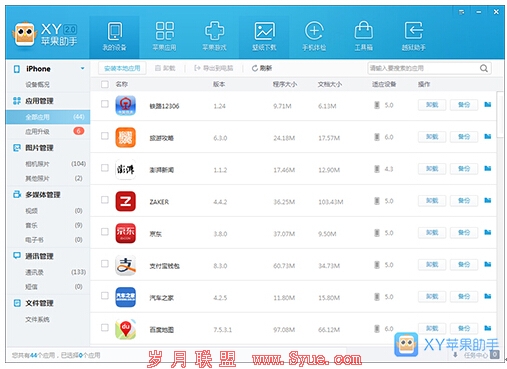Click the 卸载 toolbar button
The height and width of the screenshot is (369, 507).
click(165, 68)
